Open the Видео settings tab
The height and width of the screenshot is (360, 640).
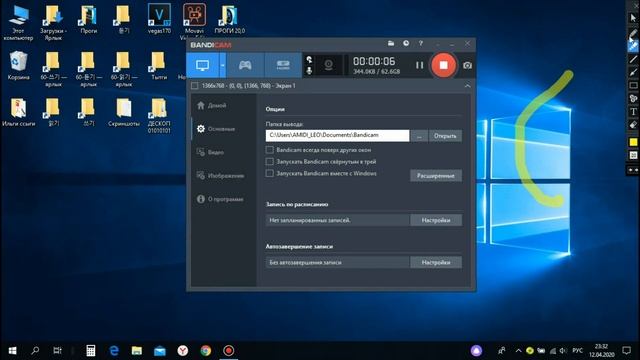[x=211, y=152]
